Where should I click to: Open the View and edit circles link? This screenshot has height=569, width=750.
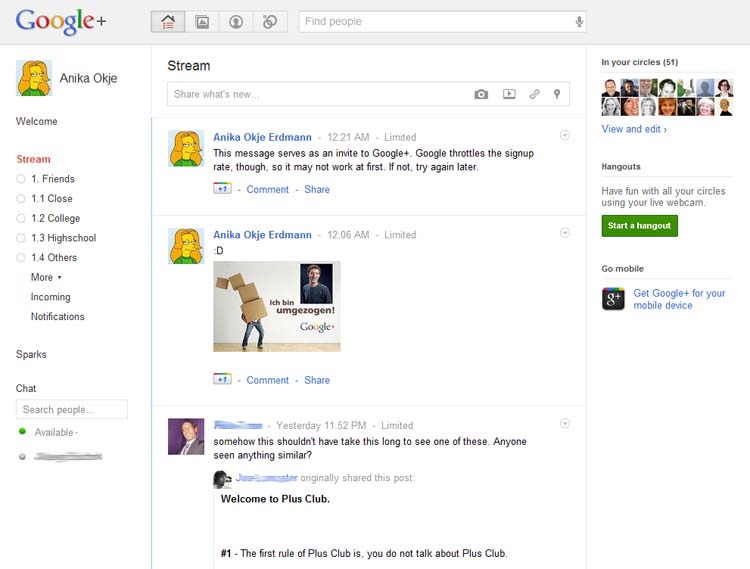tap(634, 129)
